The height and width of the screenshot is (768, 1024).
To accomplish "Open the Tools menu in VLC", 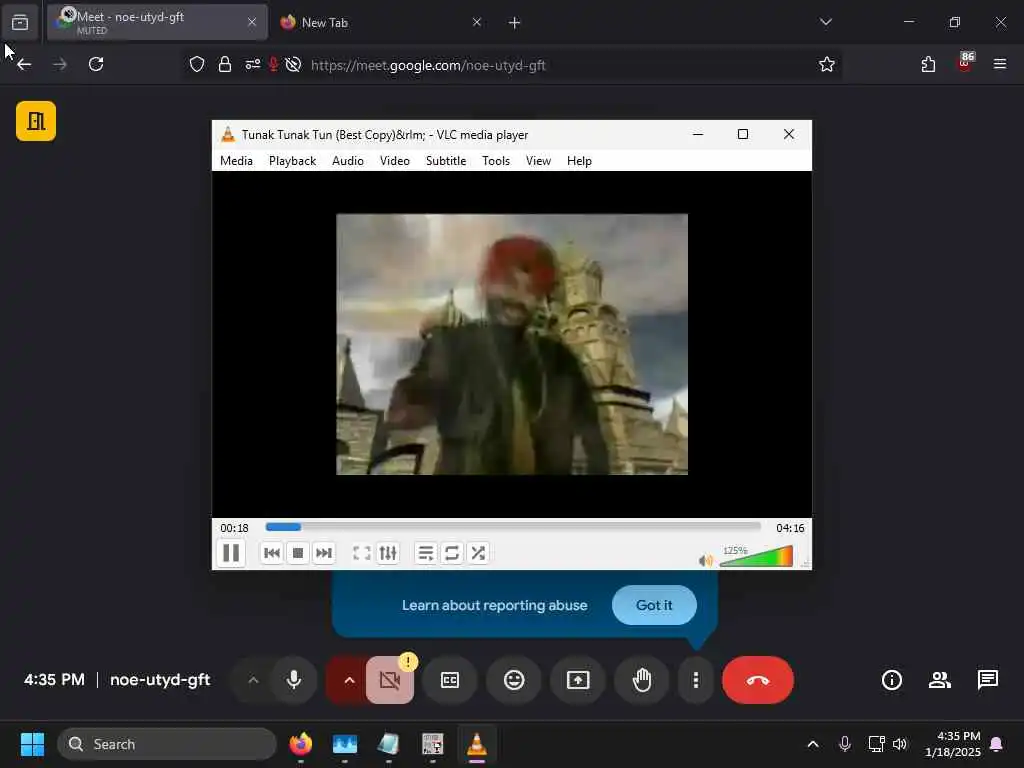I will (x=496, y=161).
